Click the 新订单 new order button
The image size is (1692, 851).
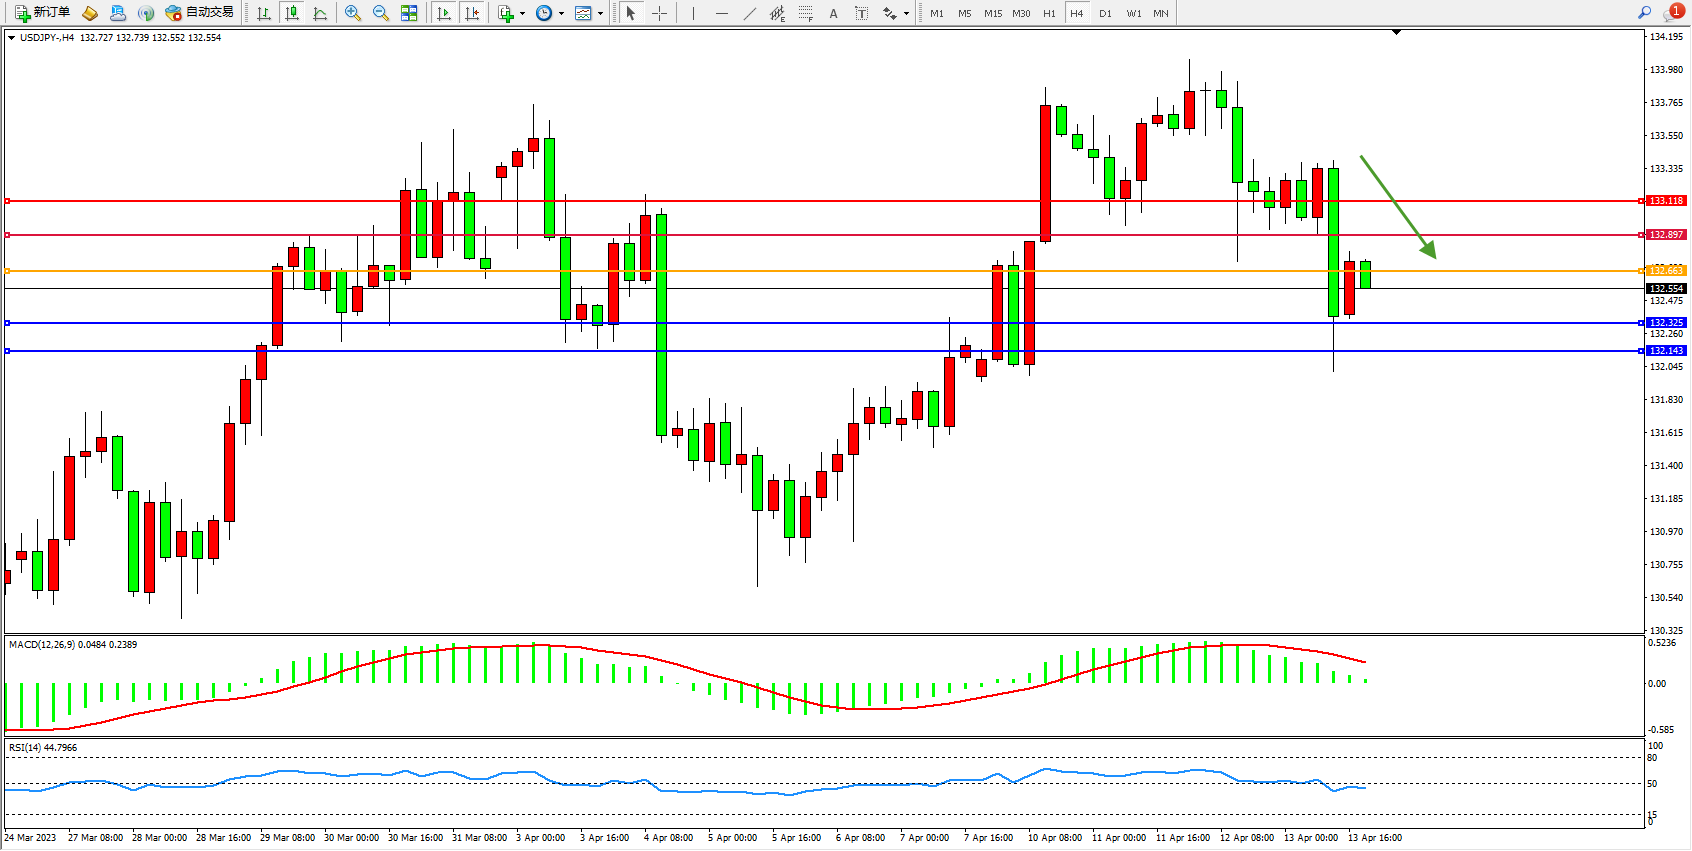tap(42, 13)
